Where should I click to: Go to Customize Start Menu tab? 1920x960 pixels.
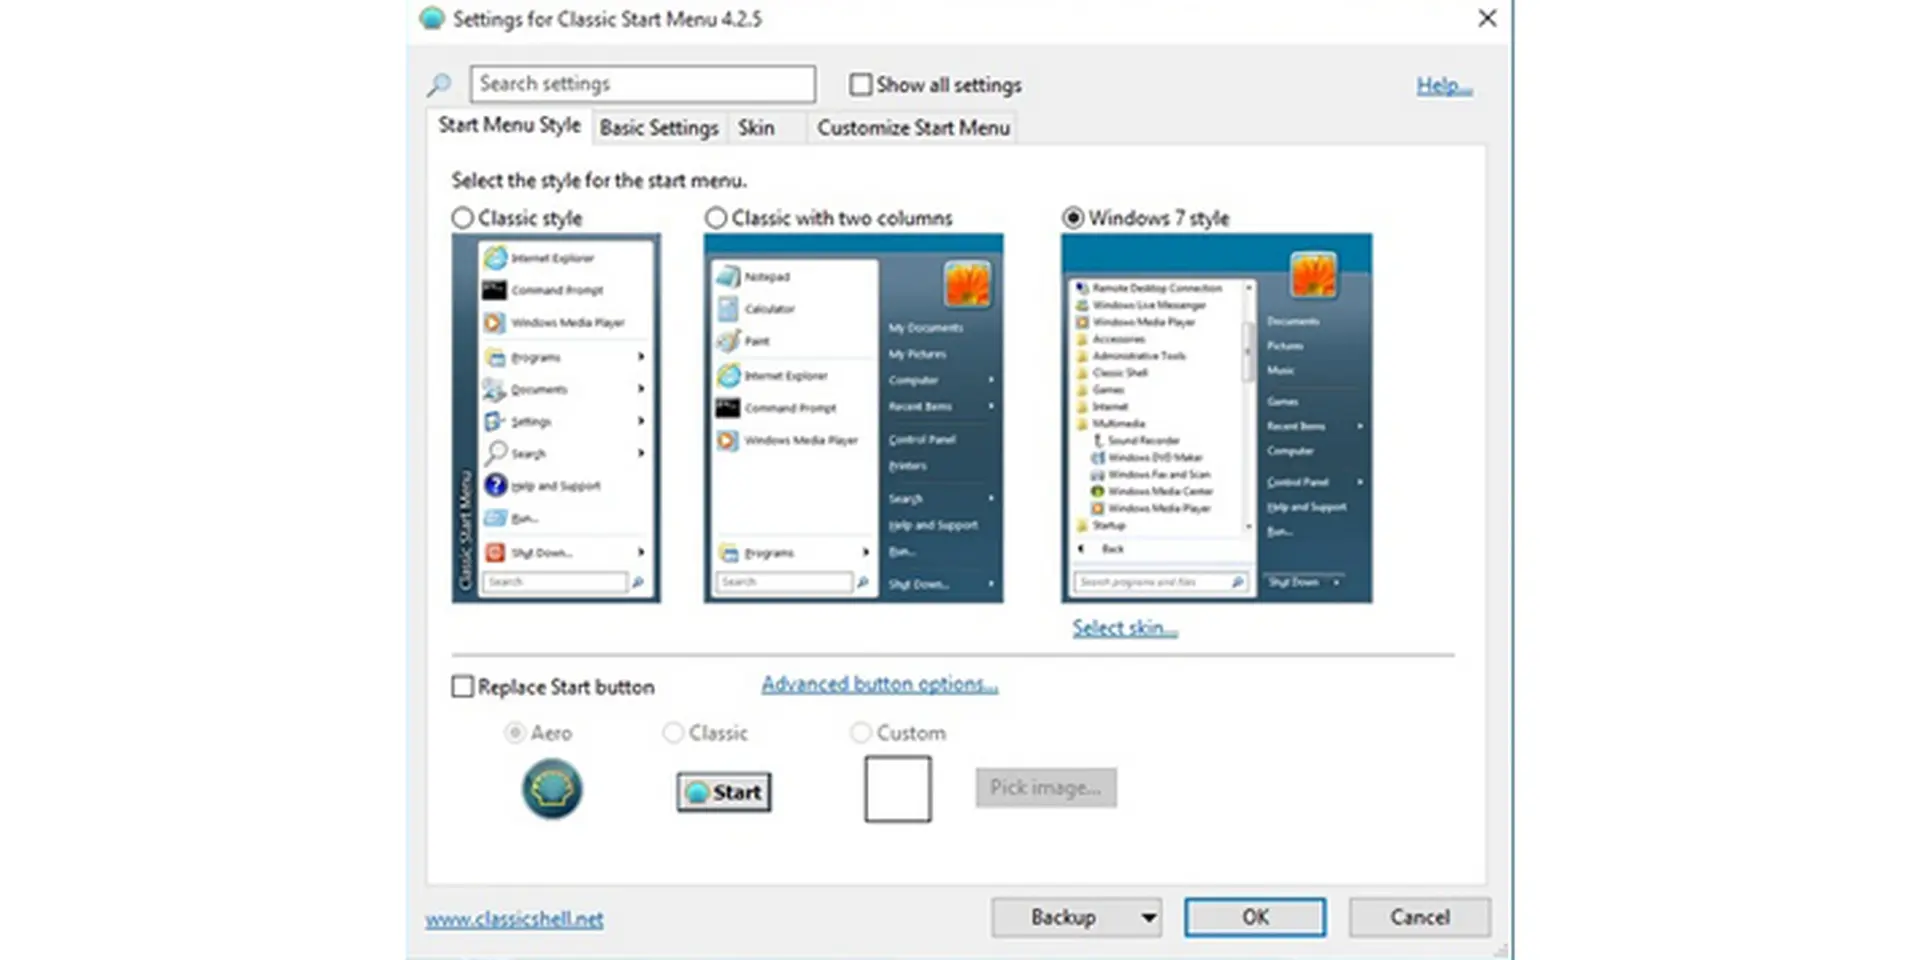coord(913,128)
